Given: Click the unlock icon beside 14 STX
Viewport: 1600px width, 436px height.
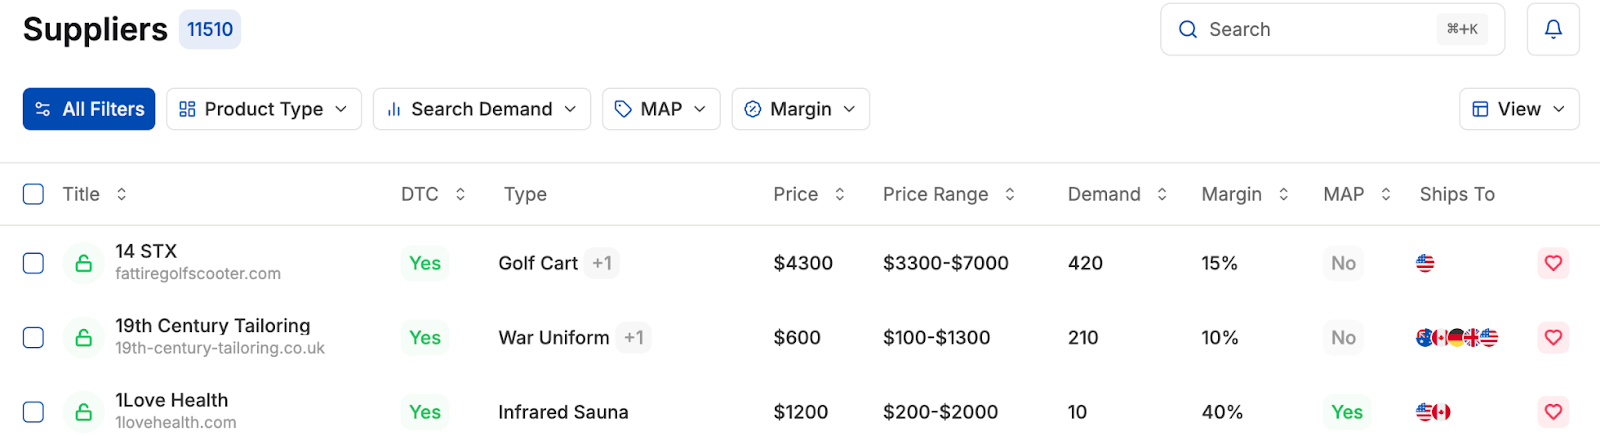Looking at the screenshot, I should [84, 263].
